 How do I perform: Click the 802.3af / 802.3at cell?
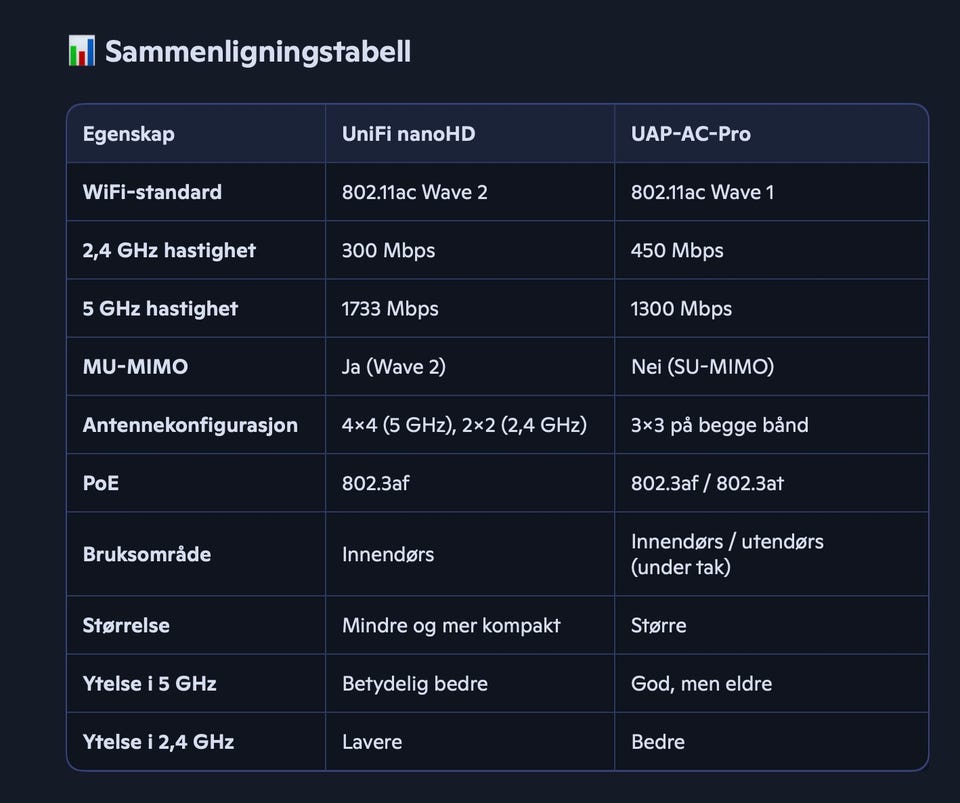tap(707, 483)
